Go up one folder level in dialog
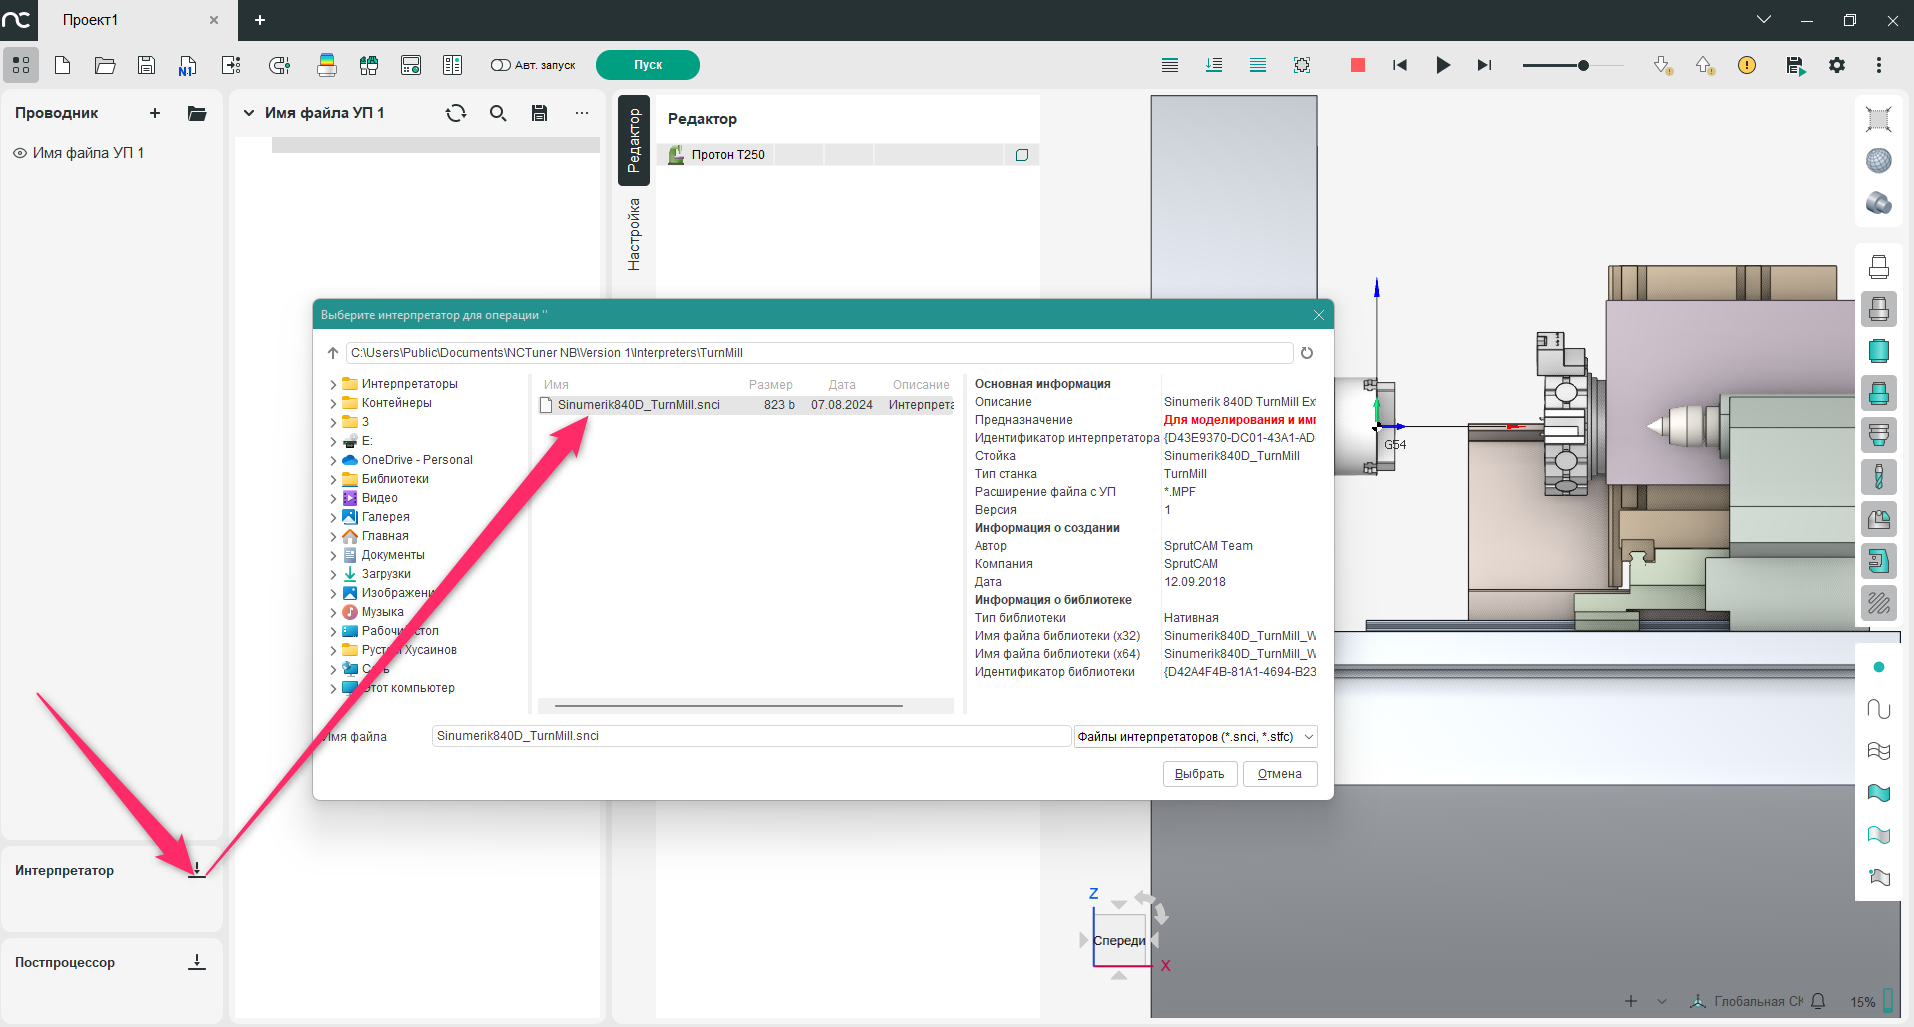The width and height of the screenshot is (1914, 1027). [x=333, y=353]
